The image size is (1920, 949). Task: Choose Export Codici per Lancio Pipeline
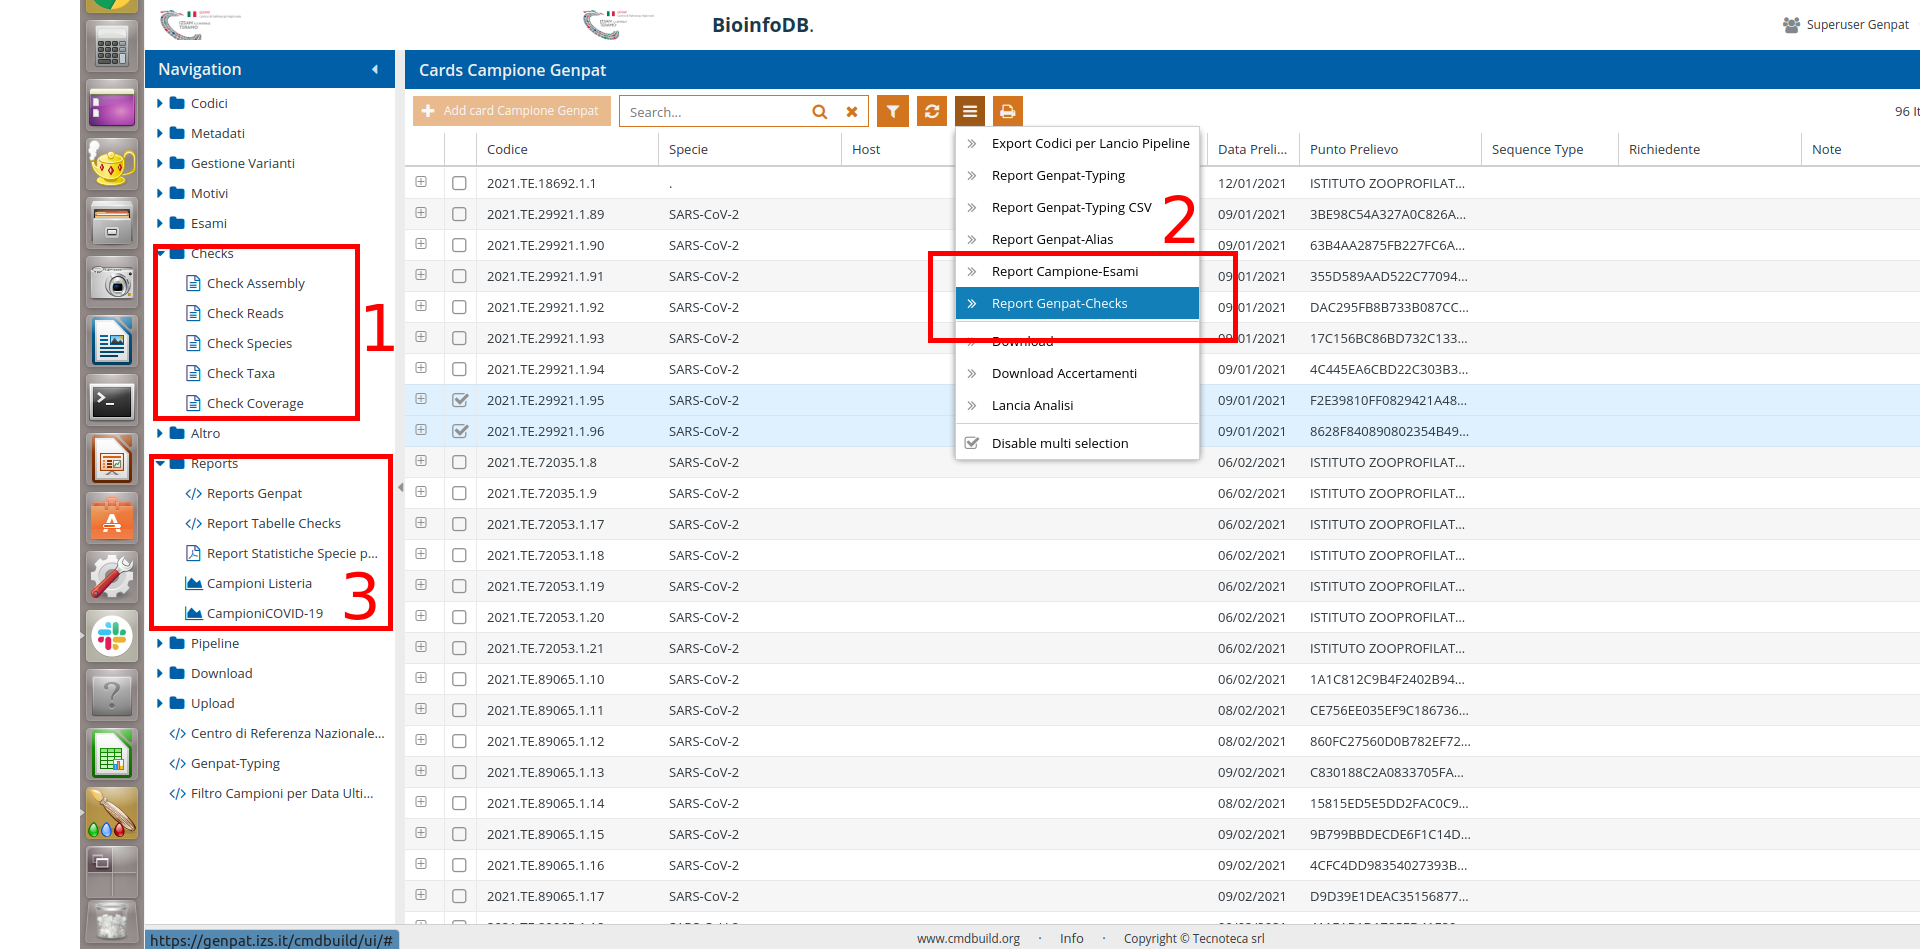pyautogui.click(x=1090, y=143)
